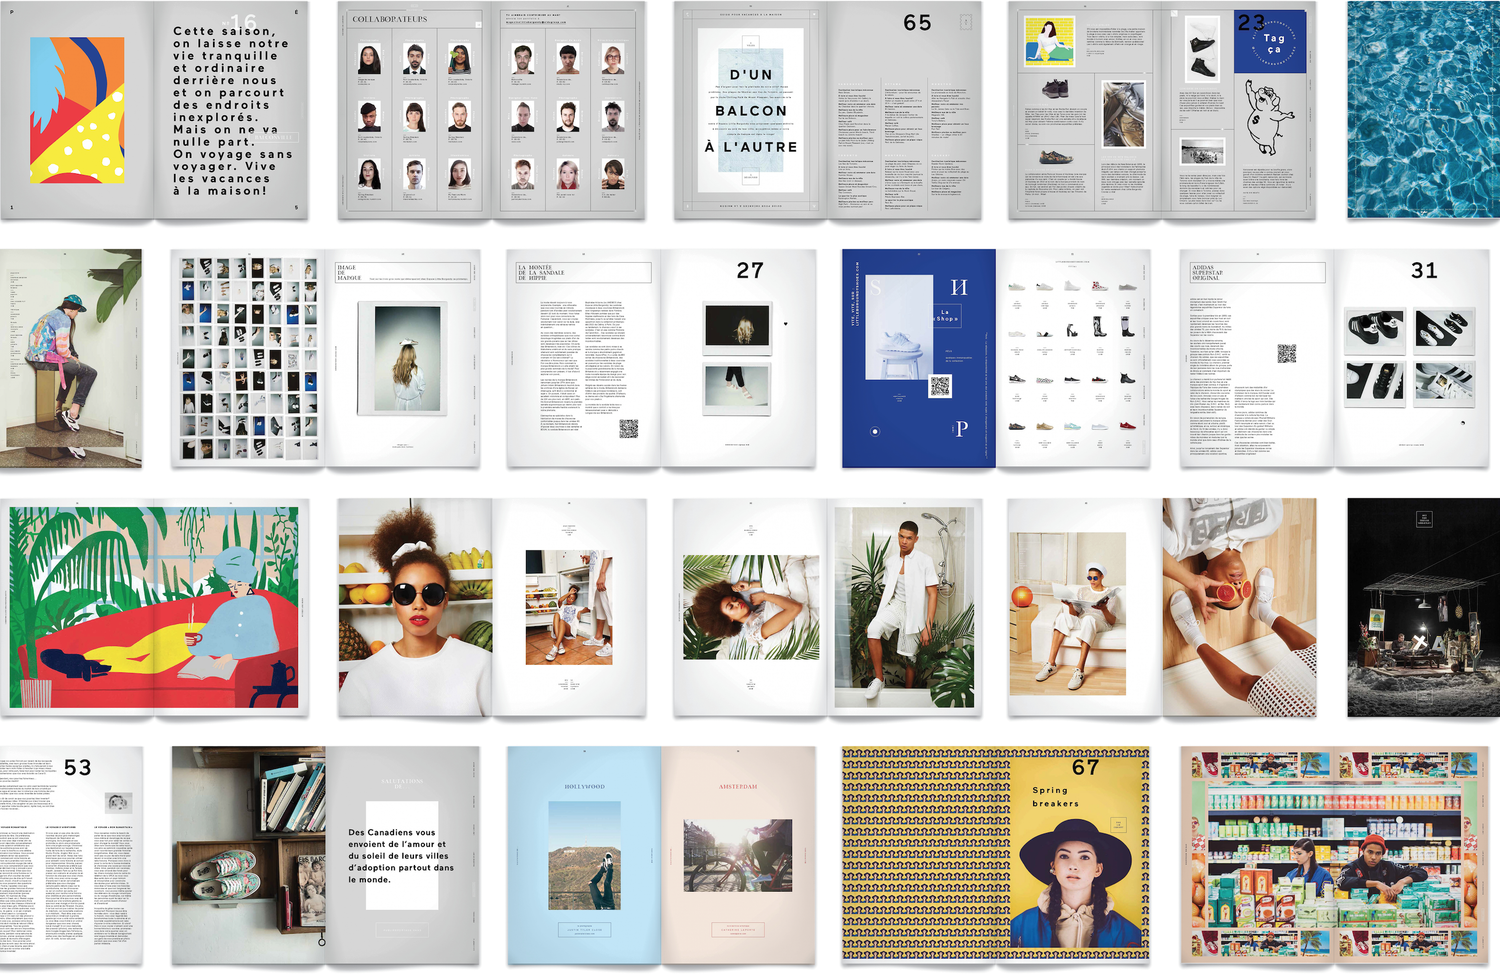The image size is (1500, 975).
Task: Click the page number '31'
Action: (1424, 271)
